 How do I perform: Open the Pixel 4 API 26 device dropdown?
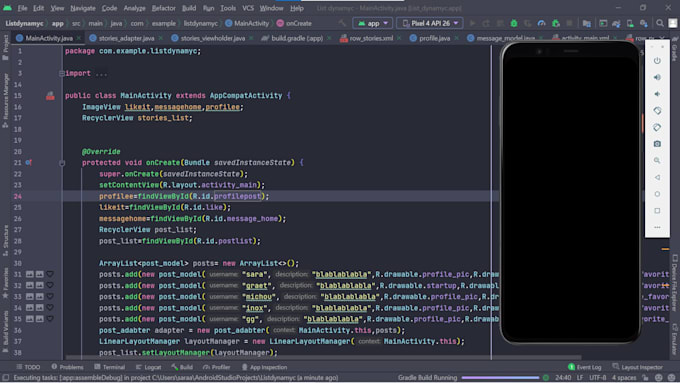[430, 23]
